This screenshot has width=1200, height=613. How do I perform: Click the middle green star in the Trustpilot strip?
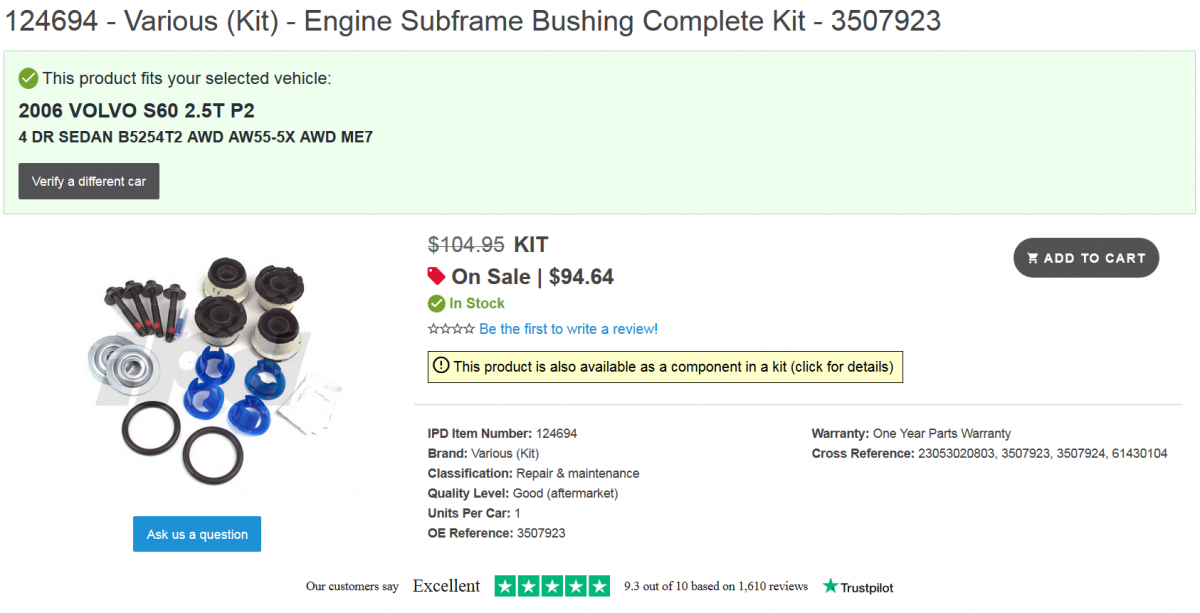(x=551, y=585)
